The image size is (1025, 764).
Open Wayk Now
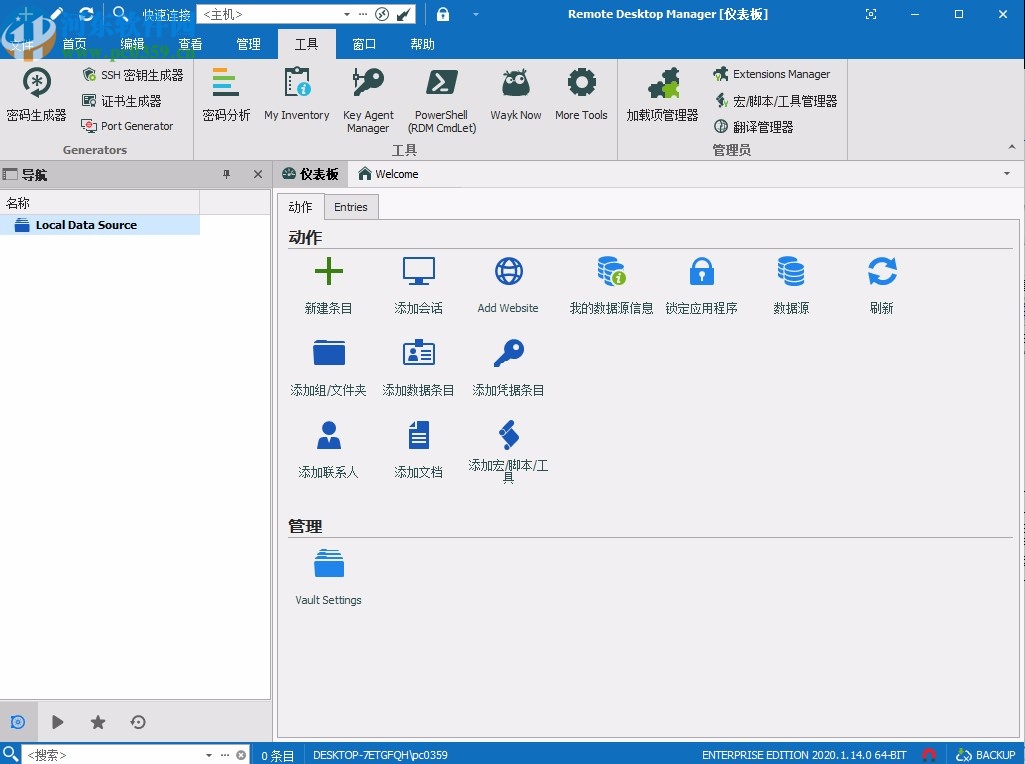(x=515, y=90)
